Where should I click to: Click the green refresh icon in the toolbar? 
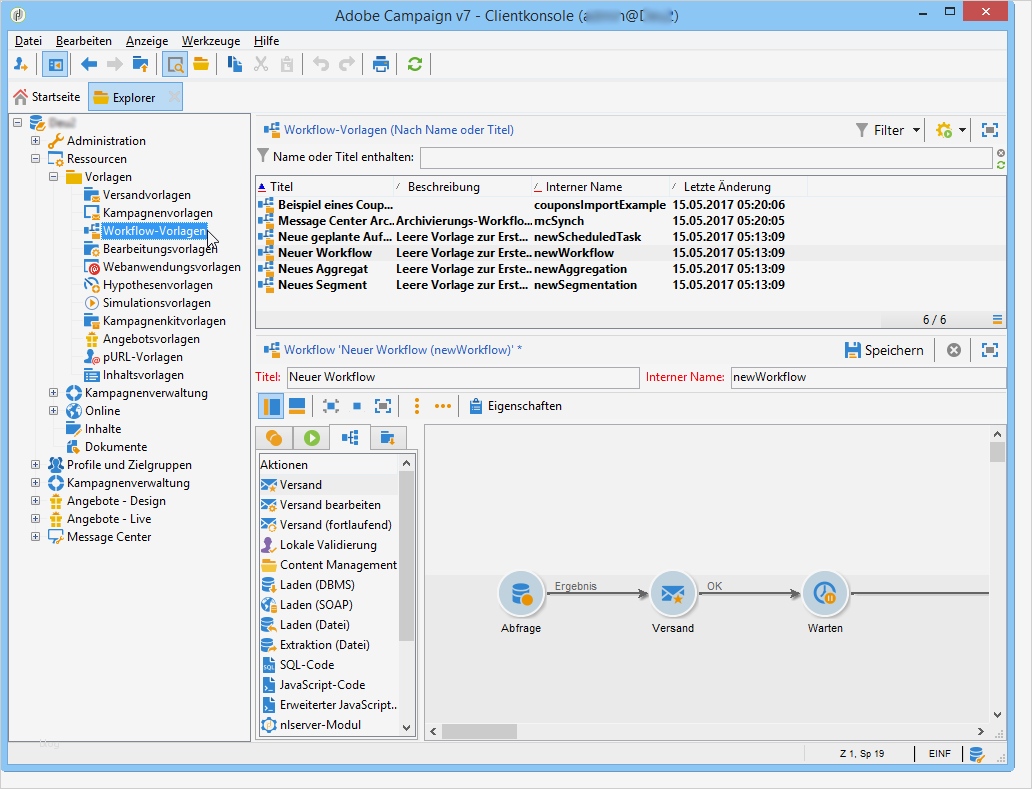point(414,64)
